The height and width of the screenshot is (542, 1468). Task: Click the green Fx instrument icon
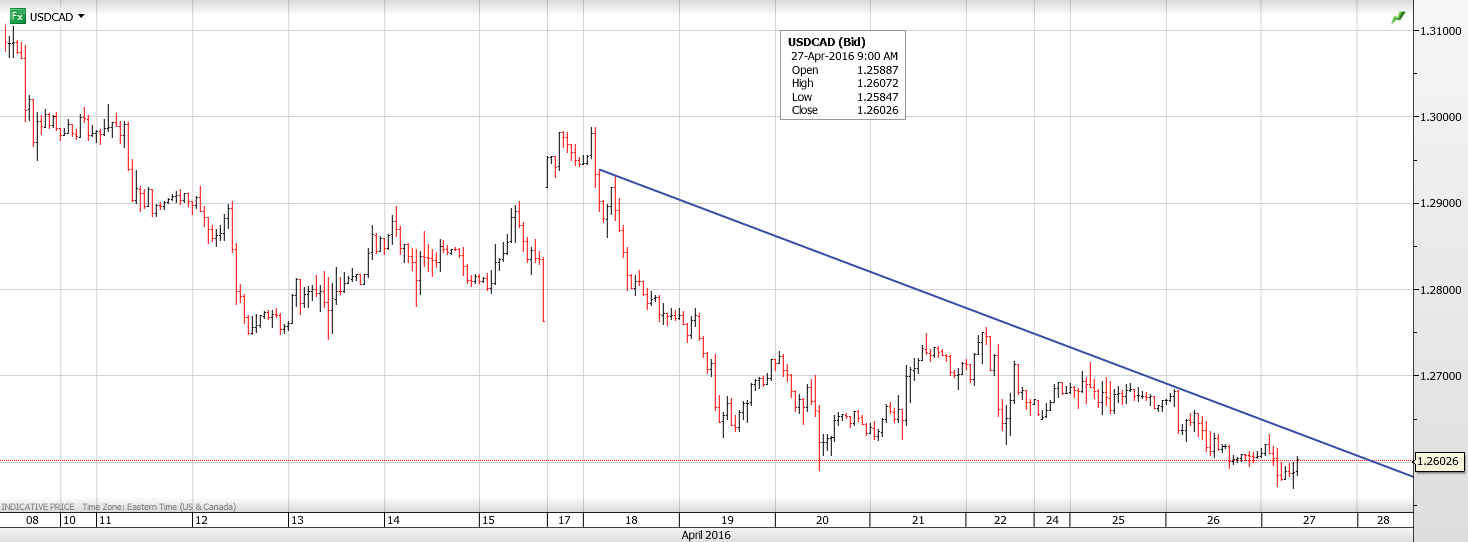tap(16, 16)
